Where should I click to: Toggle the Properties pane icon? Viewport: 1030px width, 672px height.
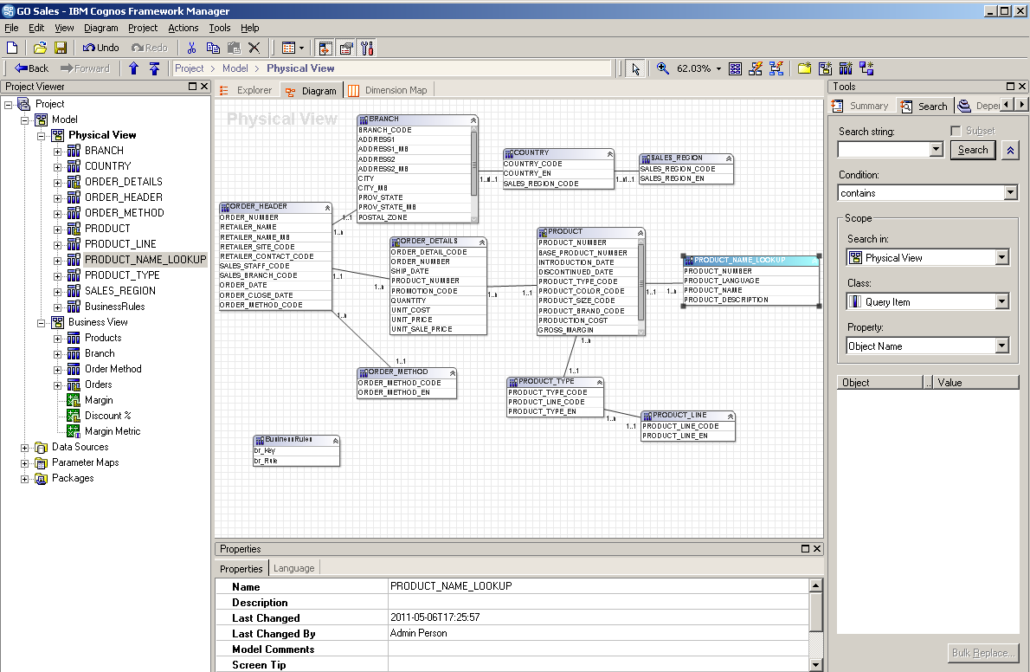[x=346, y=48]
